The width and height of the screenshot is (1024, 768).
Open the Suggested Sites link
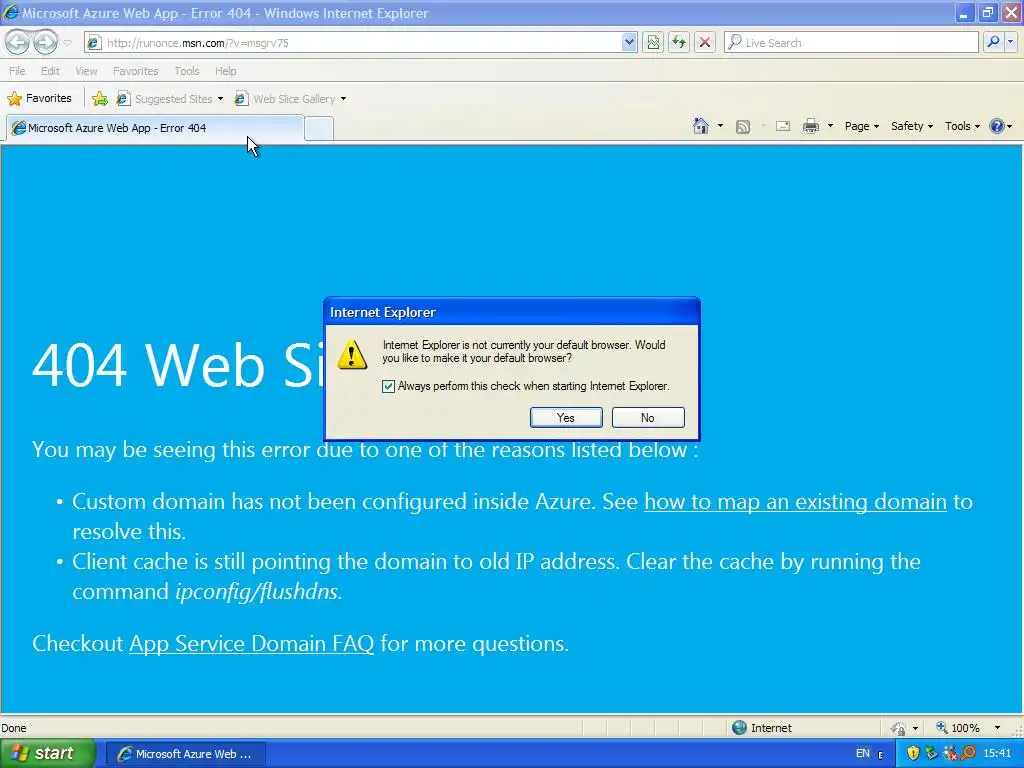(165, 99)
